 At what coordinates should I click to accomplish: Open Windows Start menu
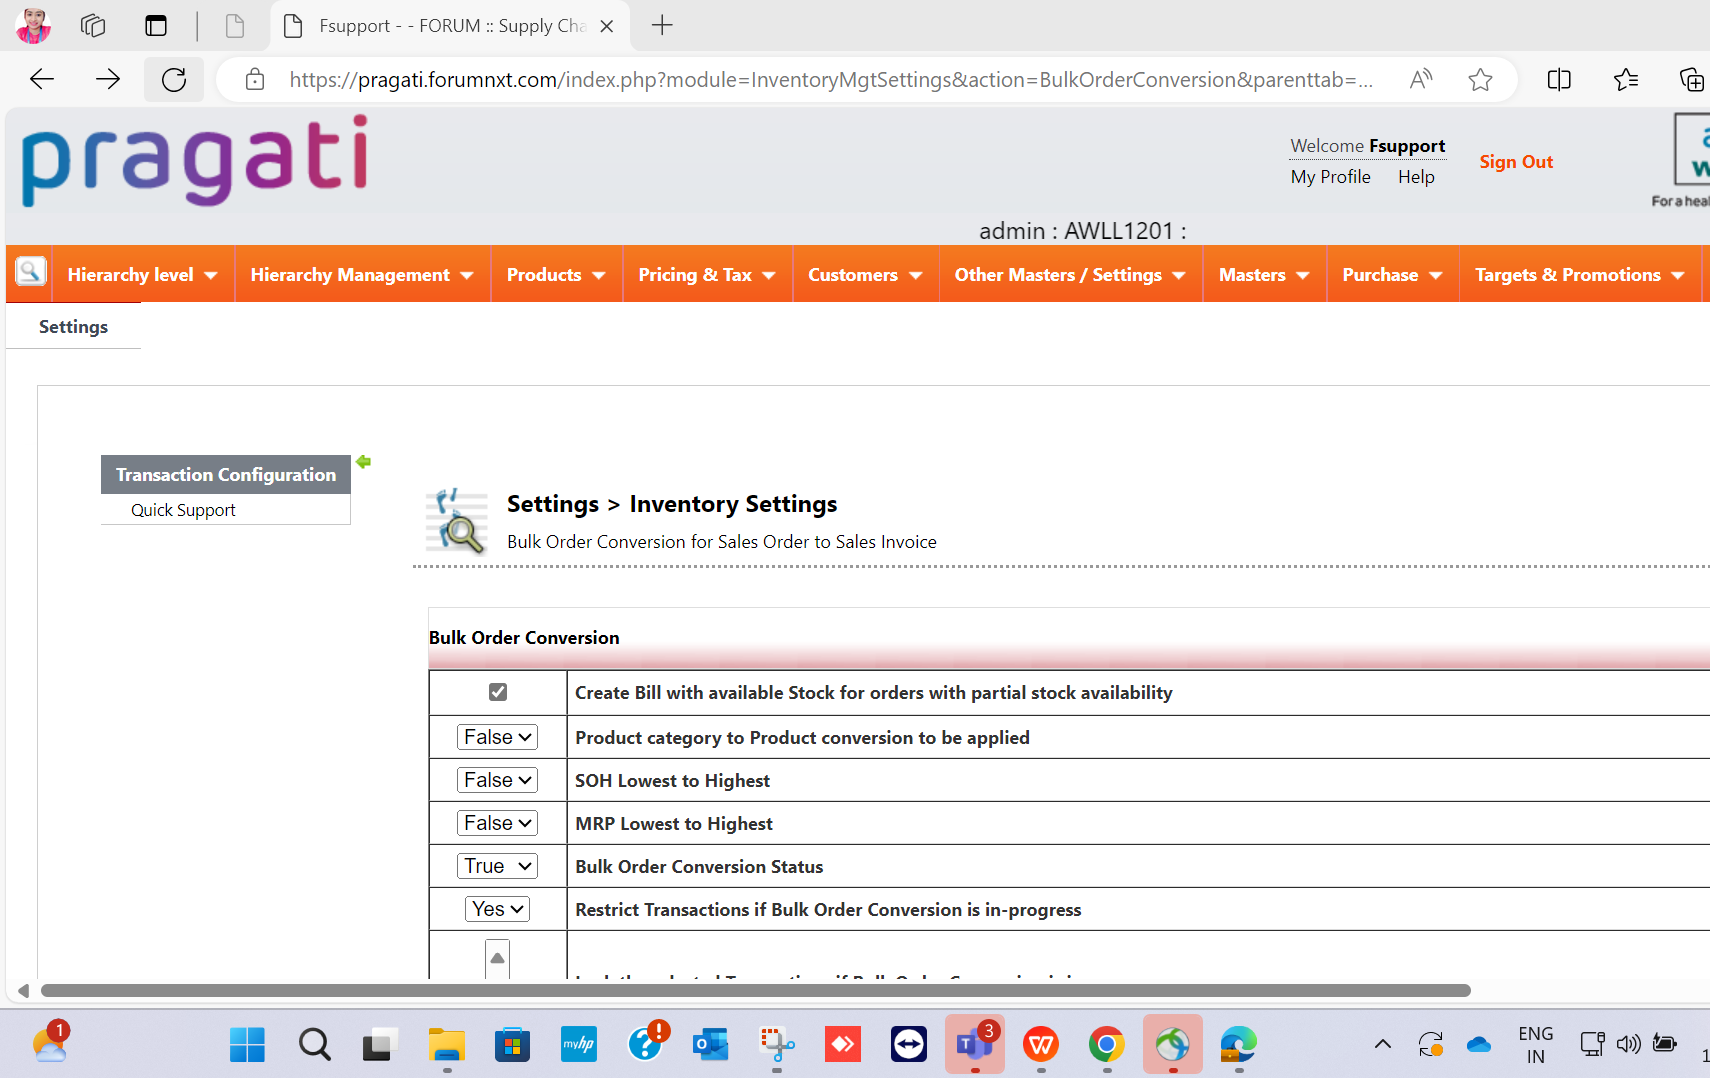(x=247, y=1045)
